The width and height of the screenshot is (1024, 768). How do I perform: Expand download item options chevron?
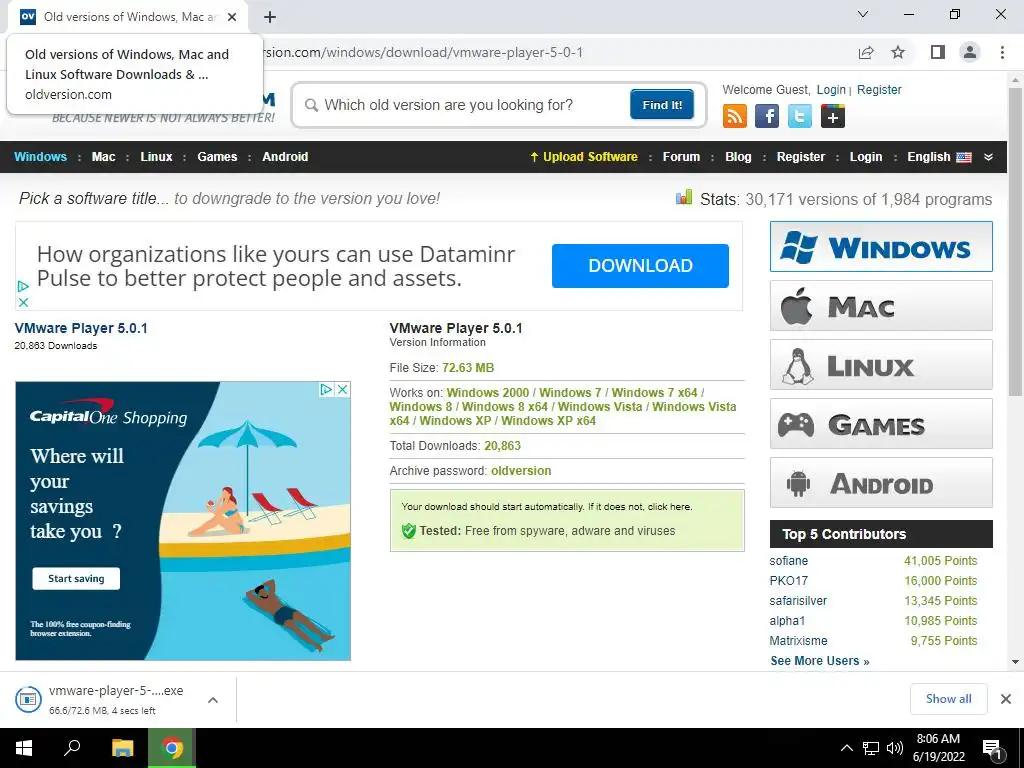coord(212,699)
